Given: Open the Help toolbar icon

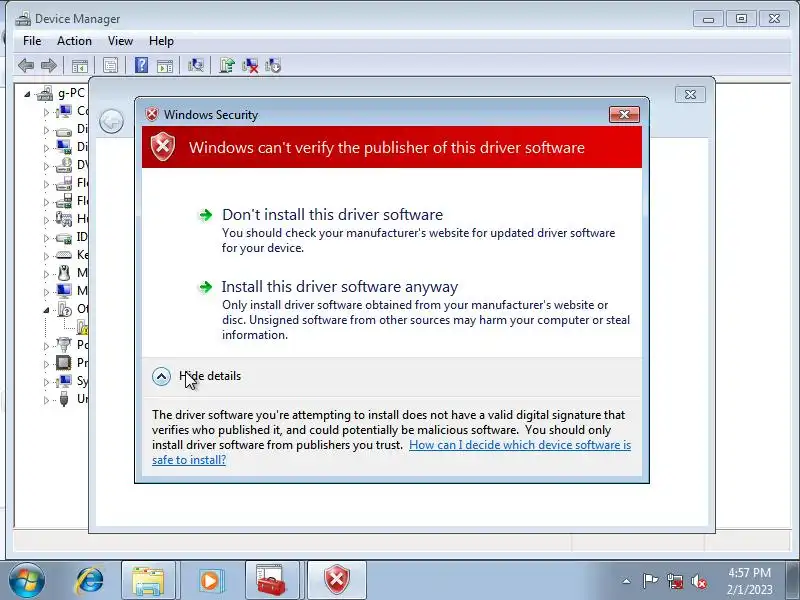Looking at the screenshot, I should tap(141, 65).
